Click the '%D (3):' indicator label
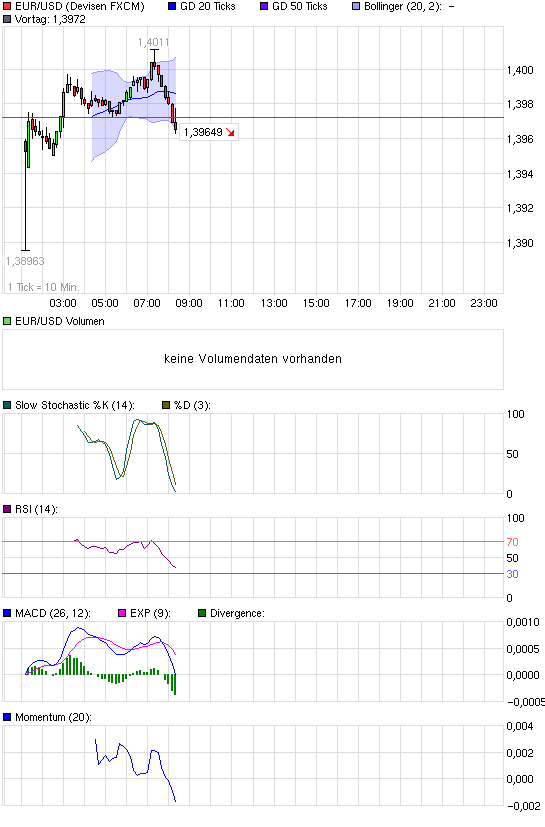This screenshot has height=827, width=545. 193,405
